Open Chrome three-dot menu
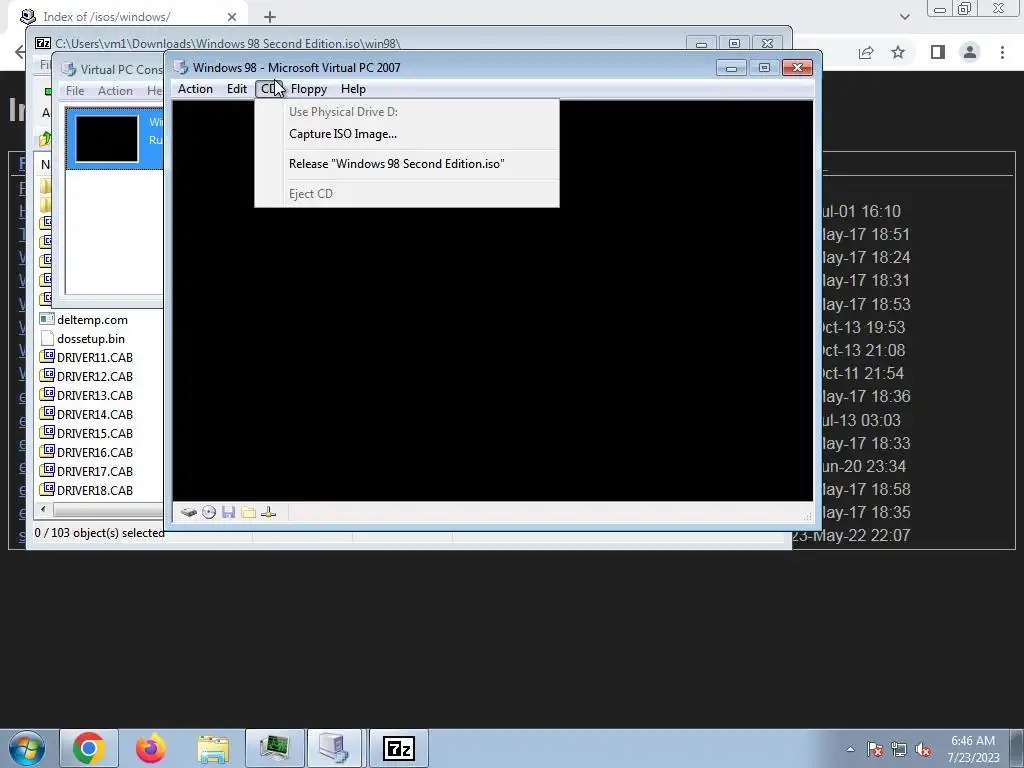This screenshot has height=768, width=1024. pyautogui.click(x=1002, y=52)
